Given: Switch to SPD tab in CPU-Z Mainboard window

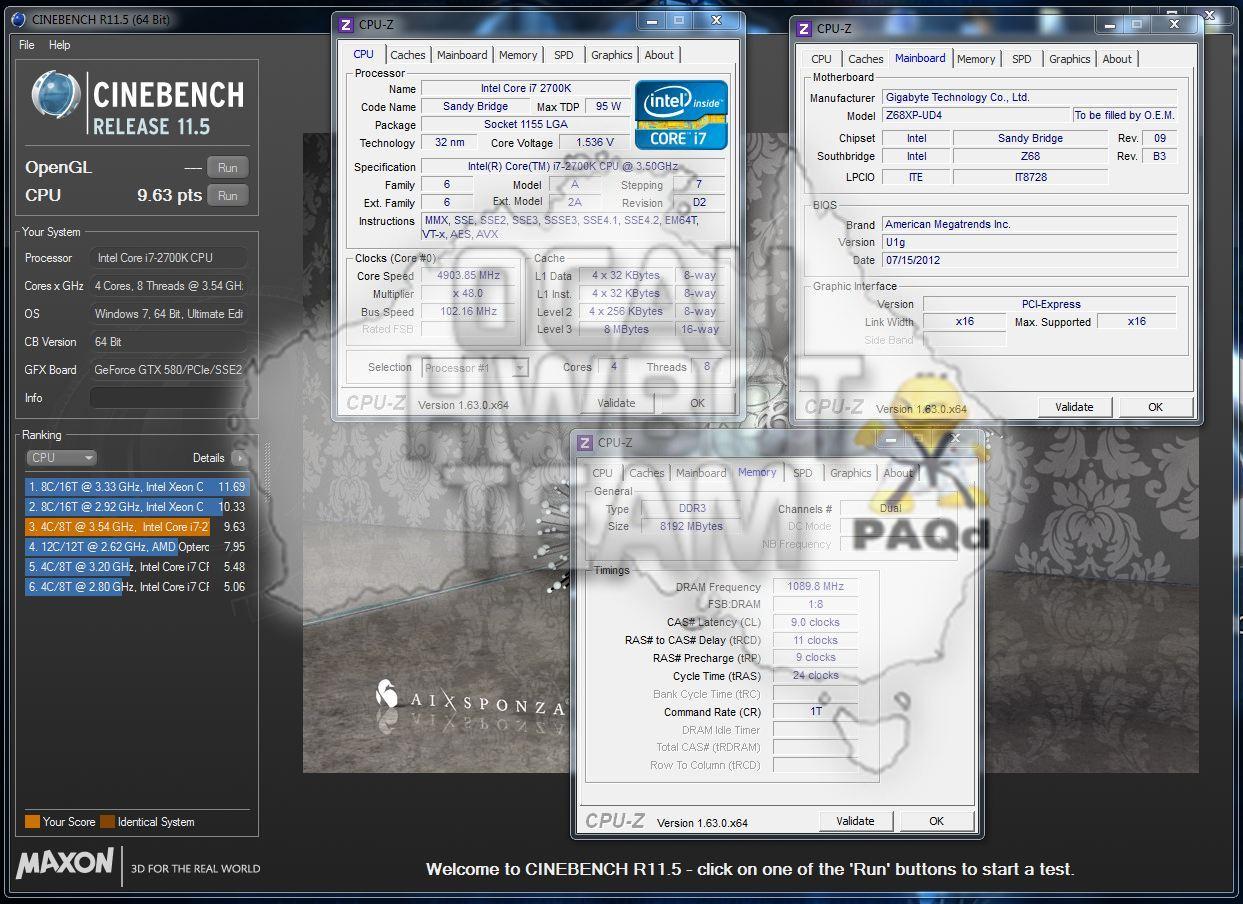Looking at the screenshot, I should [1022, 59].
